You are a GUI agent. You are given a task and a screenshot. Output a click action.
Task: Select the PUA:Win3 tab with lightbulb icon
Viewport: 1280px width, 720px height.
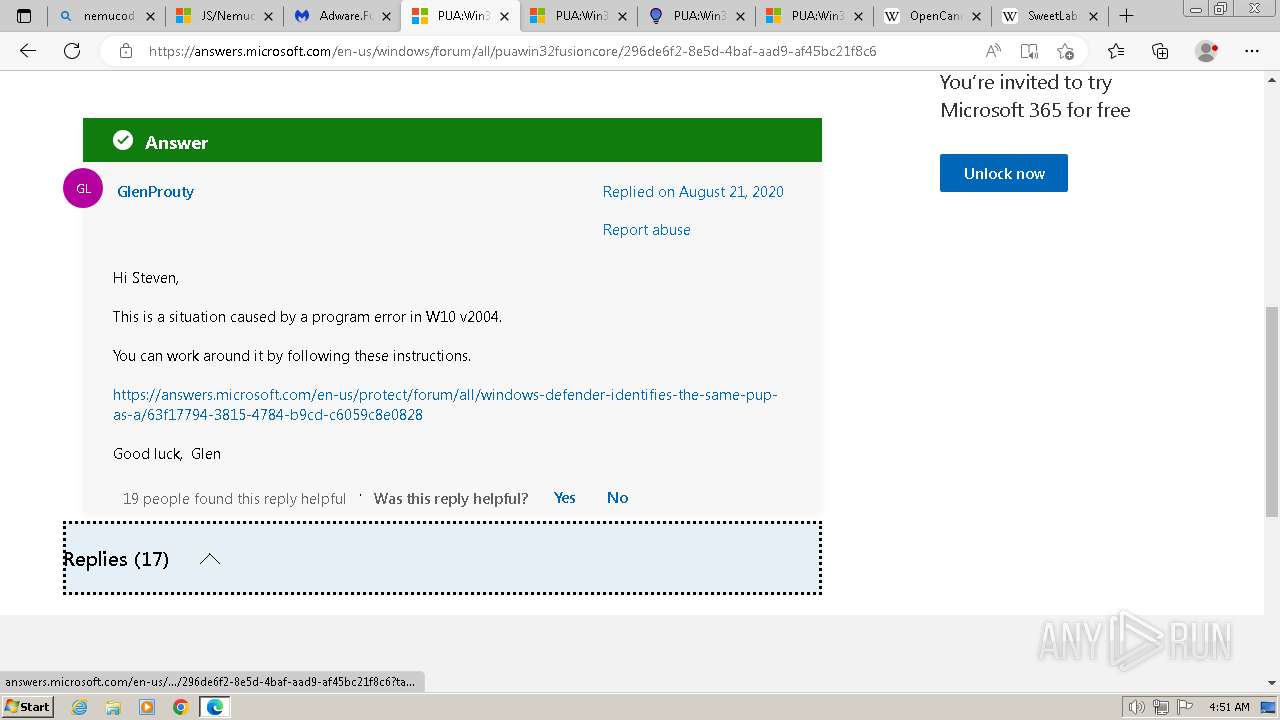pyautogui.click(x=697, y=16)
